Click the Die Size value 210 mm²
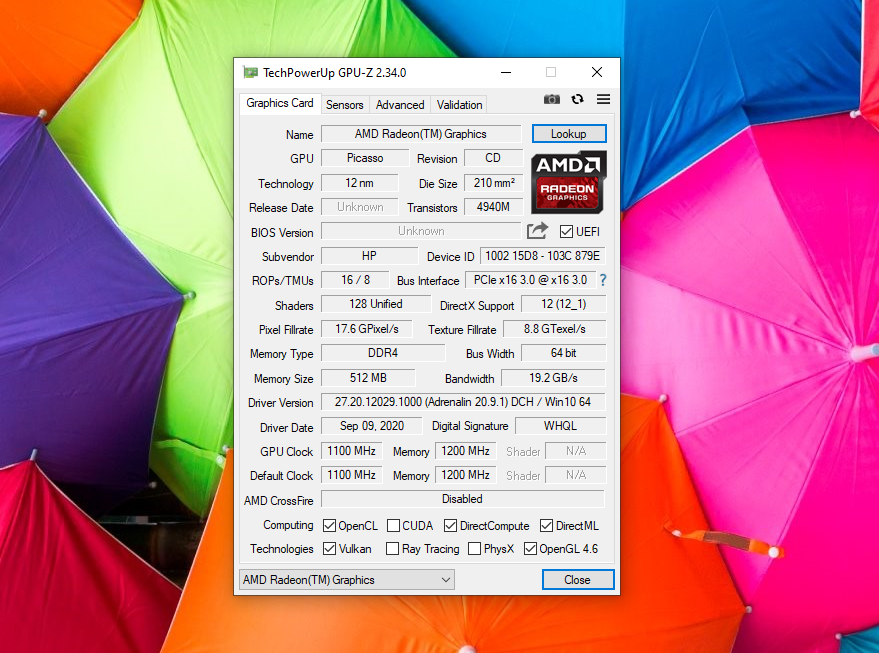Image resolution: width=879 pixels, height=653 pixels. coord(493,183)
